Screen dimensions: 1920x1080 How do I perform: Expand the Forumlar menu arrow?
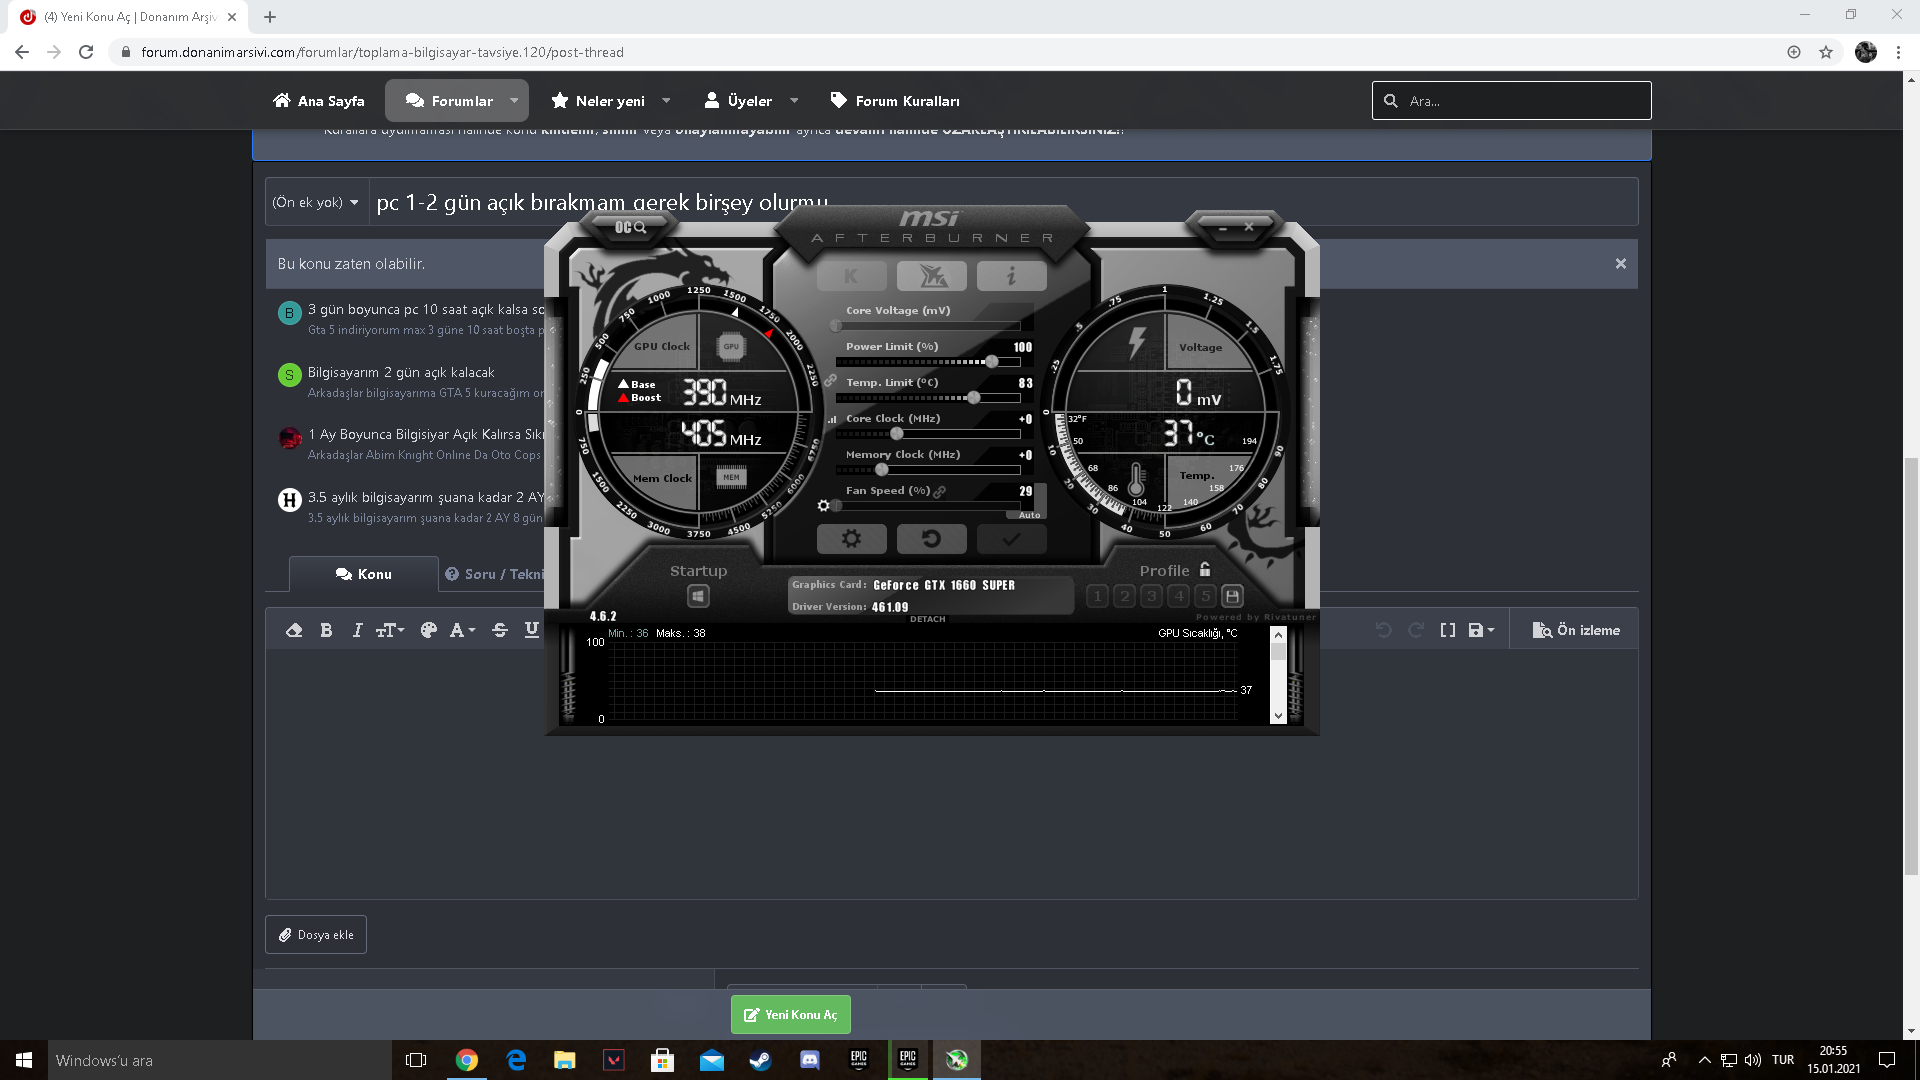coord(514,101)
